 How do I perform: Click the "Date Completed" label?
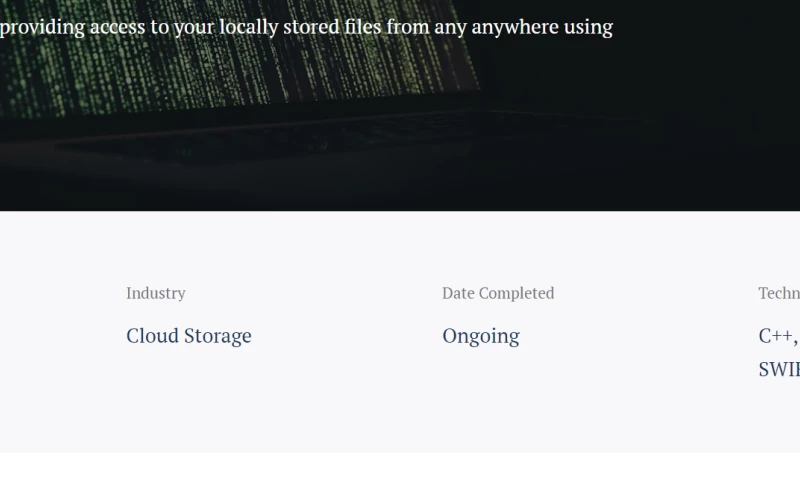(498, 293)
